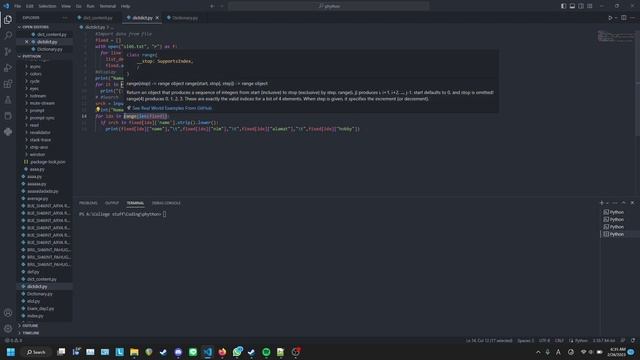Open the terminal panel more actions ellipsis
This screenshot has width=640, height=360.
[615, 203]
